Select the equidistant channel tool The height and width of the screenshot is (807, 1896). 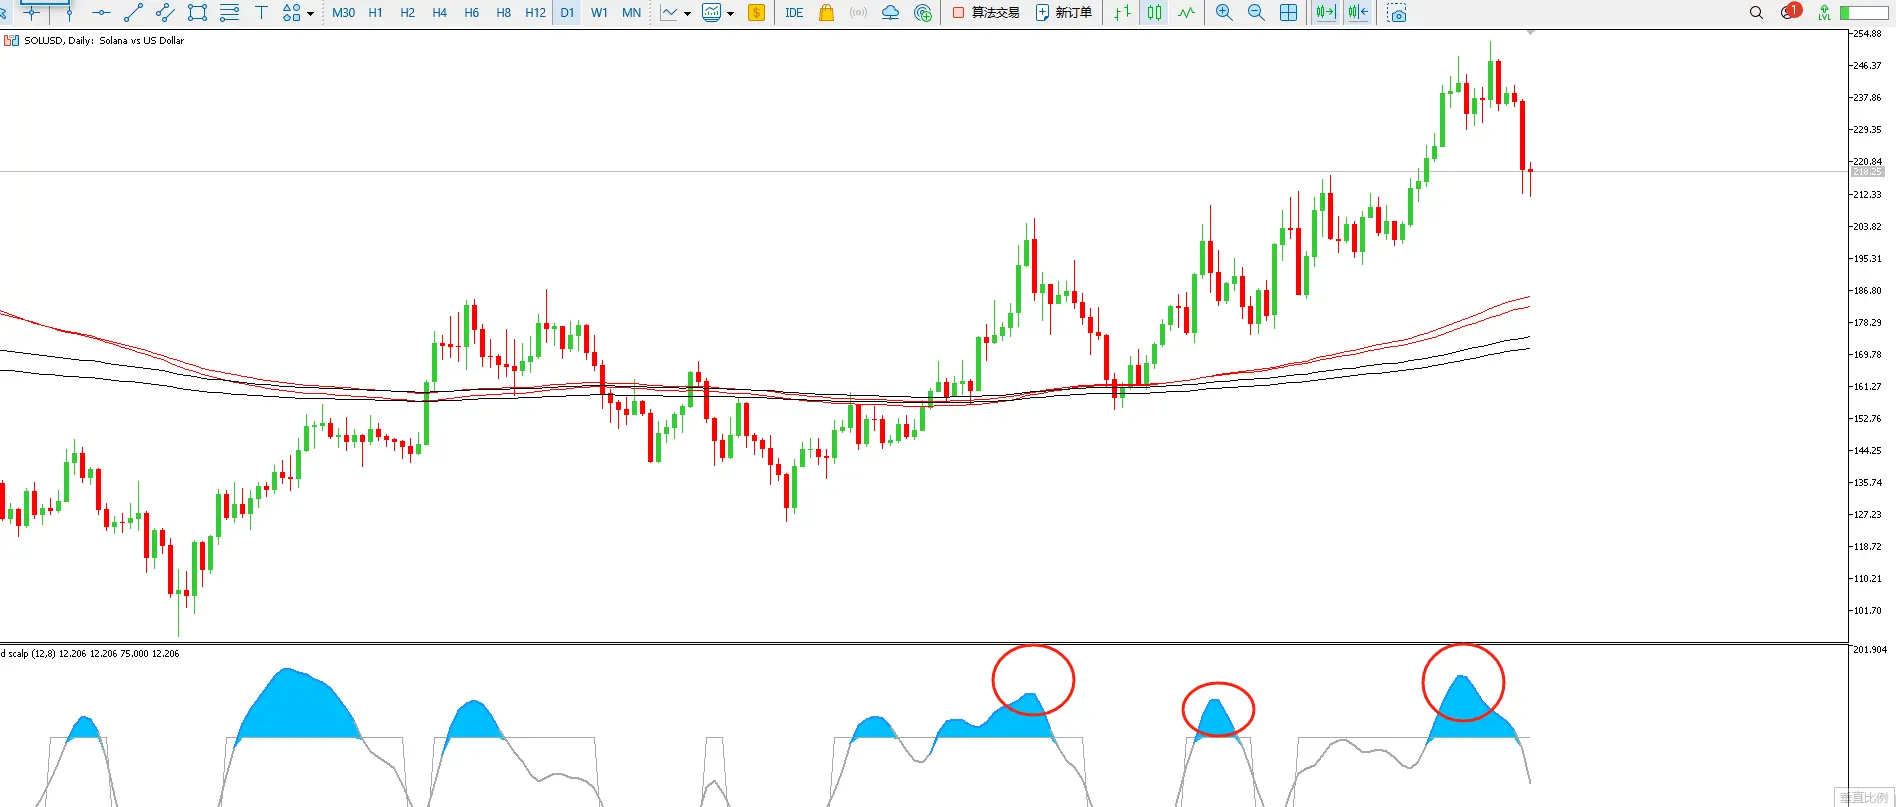coord(165,13)
